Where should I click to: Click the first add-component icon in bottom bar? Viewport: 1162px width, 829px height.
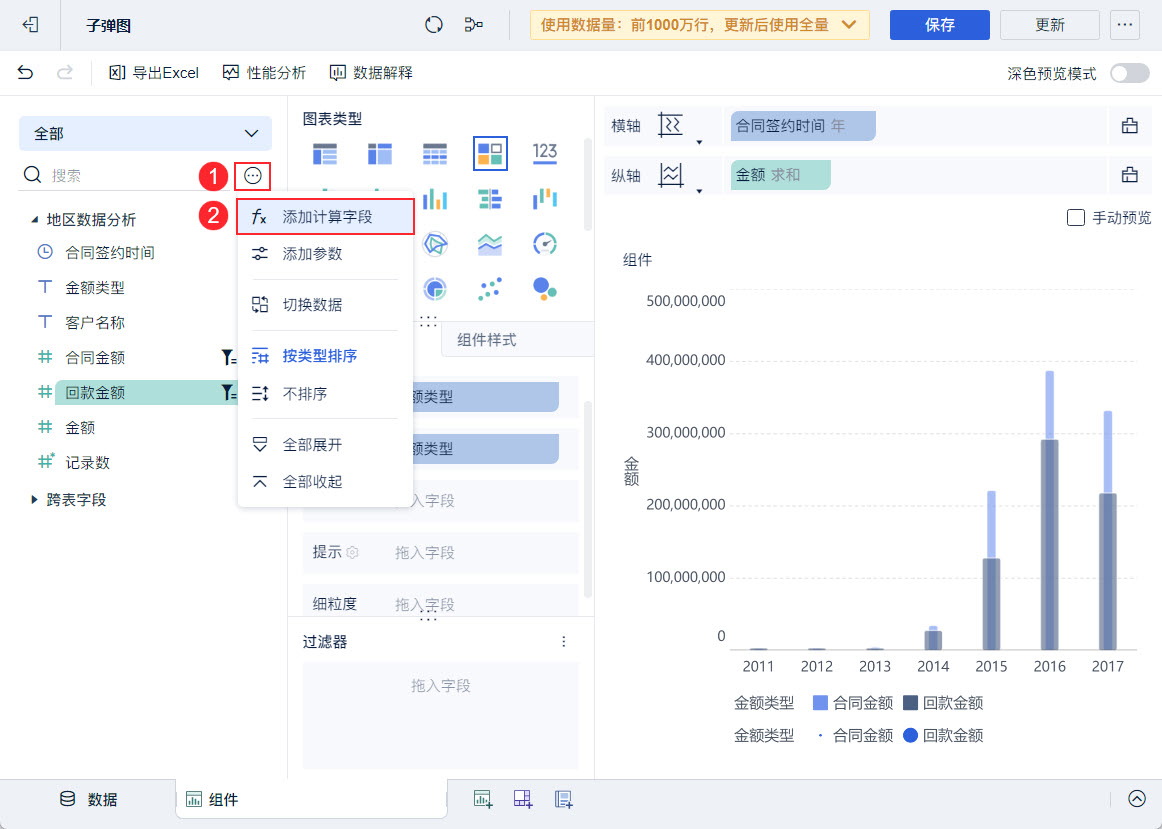(x=483, y=799)
